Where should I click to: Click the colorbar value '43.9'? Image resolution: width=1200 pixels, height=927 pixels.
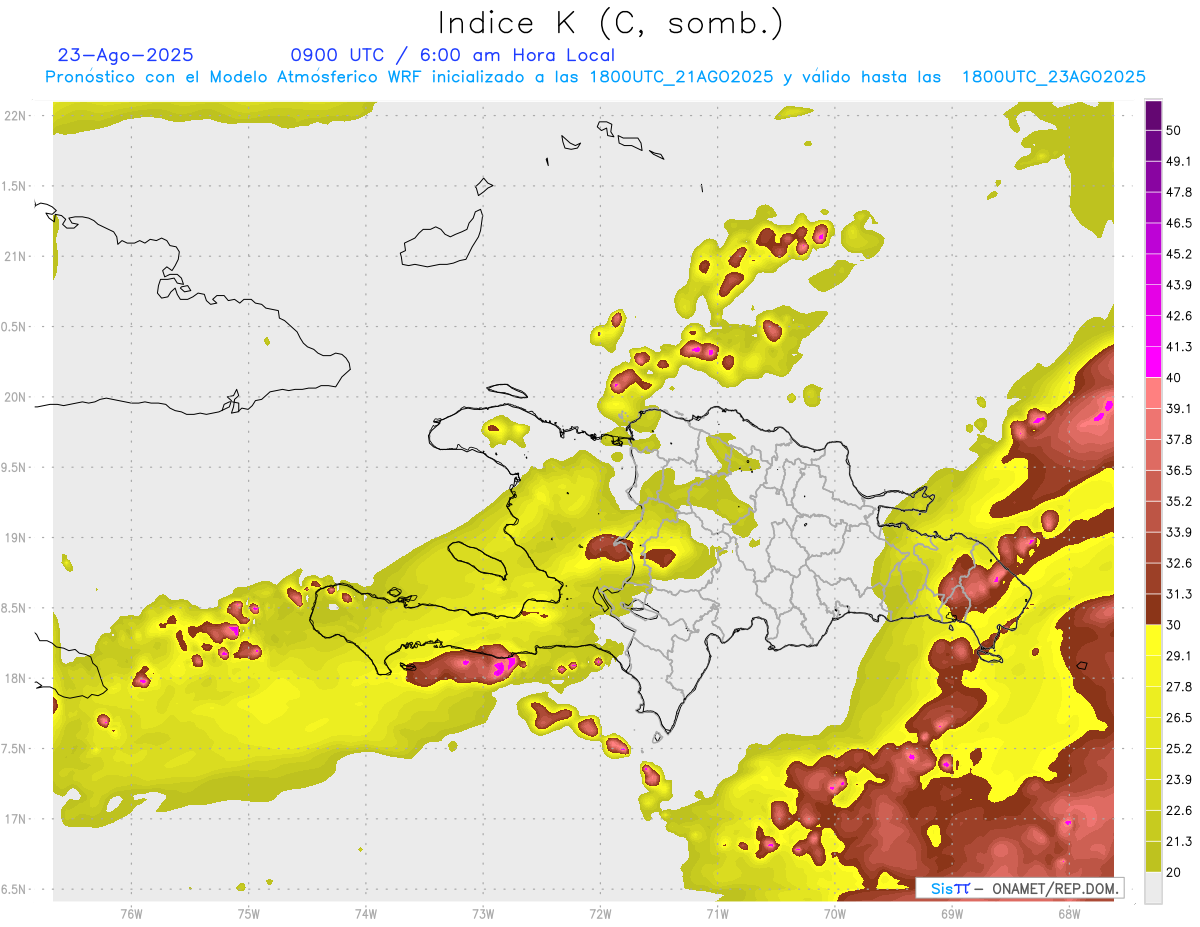click(1179, 285)
